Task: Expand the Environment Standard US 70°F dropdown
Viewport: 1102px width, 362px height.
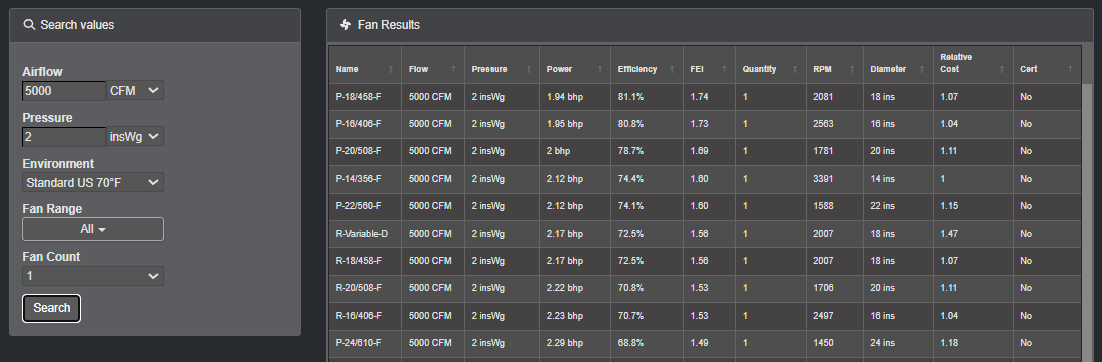Action: (x=93, y=183)
